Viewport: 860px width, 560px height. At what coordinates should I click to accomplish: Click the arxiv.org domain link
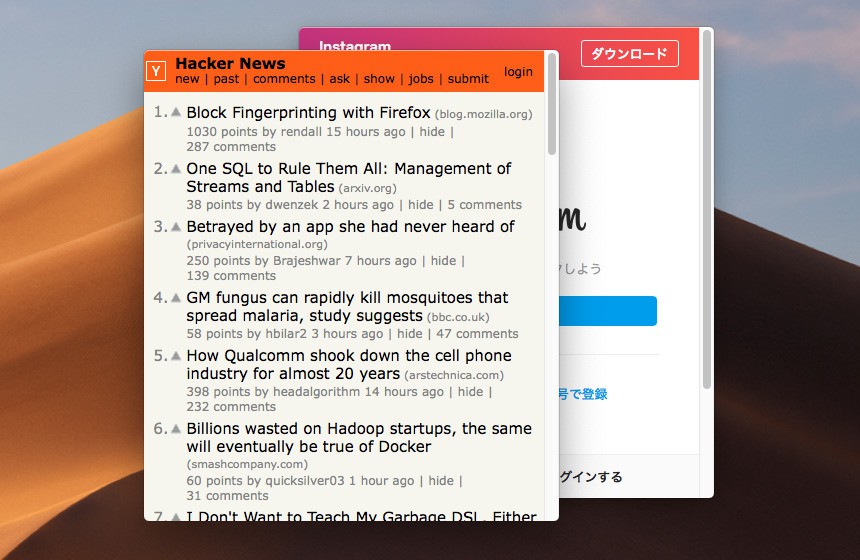pos(367,188)
